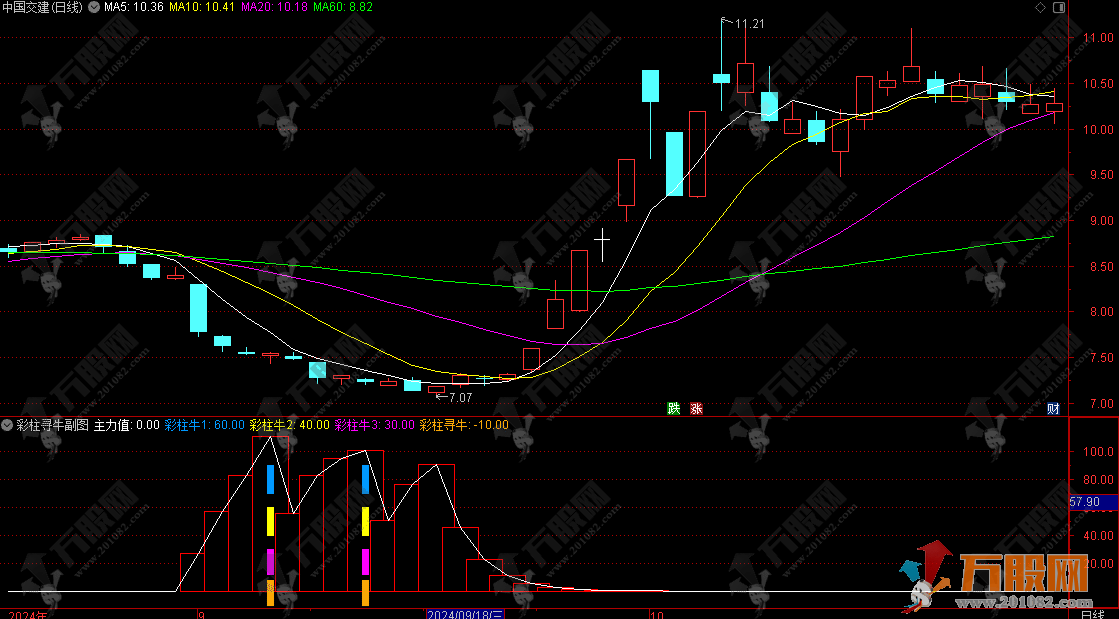
Task: Click the MA60: 8.82 label
Action: (x=343, y=7)
